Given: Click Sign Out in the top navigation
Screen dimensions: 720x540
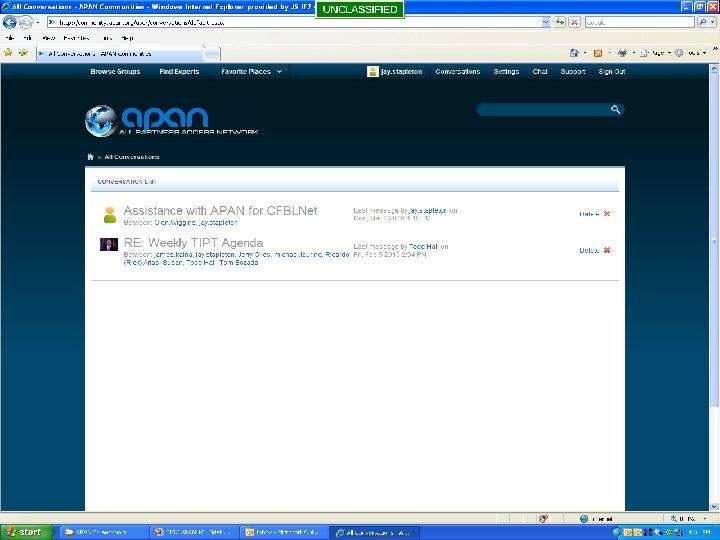Looking at the screenshot, I should 612,72.
